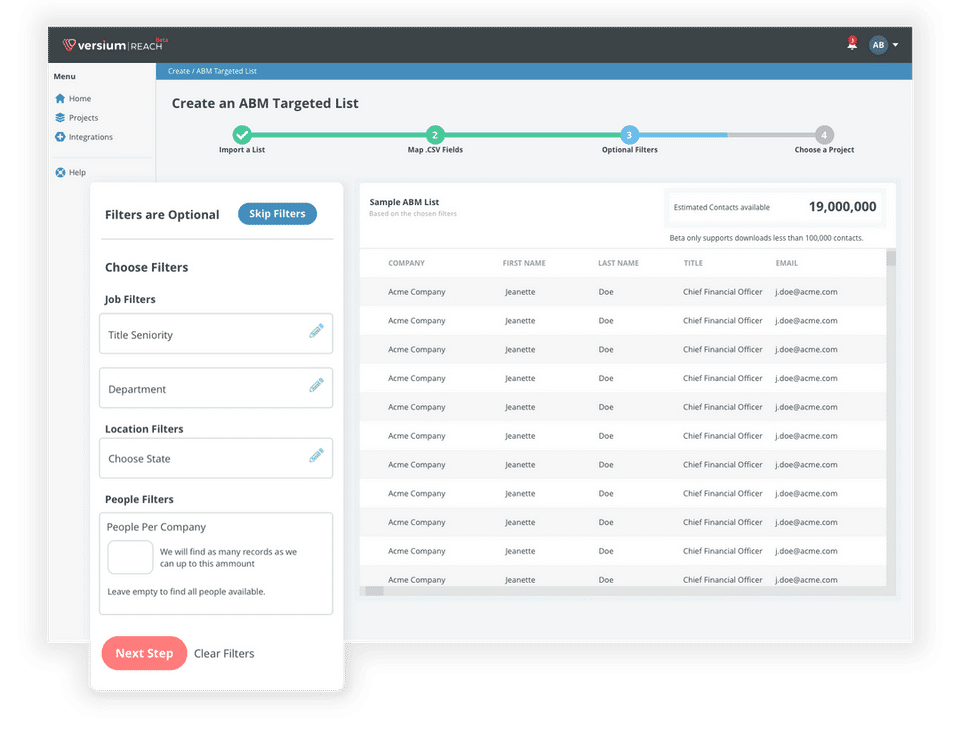Click Clear Filters link
This screenshot has width=960, height=732.
point(224,654)
